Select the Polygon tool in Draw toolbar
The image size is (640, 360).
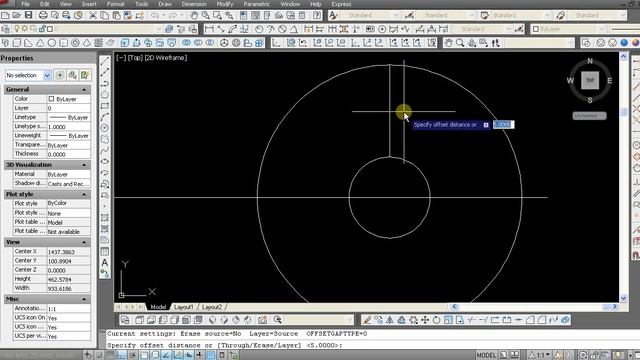[x=104, y=95]
